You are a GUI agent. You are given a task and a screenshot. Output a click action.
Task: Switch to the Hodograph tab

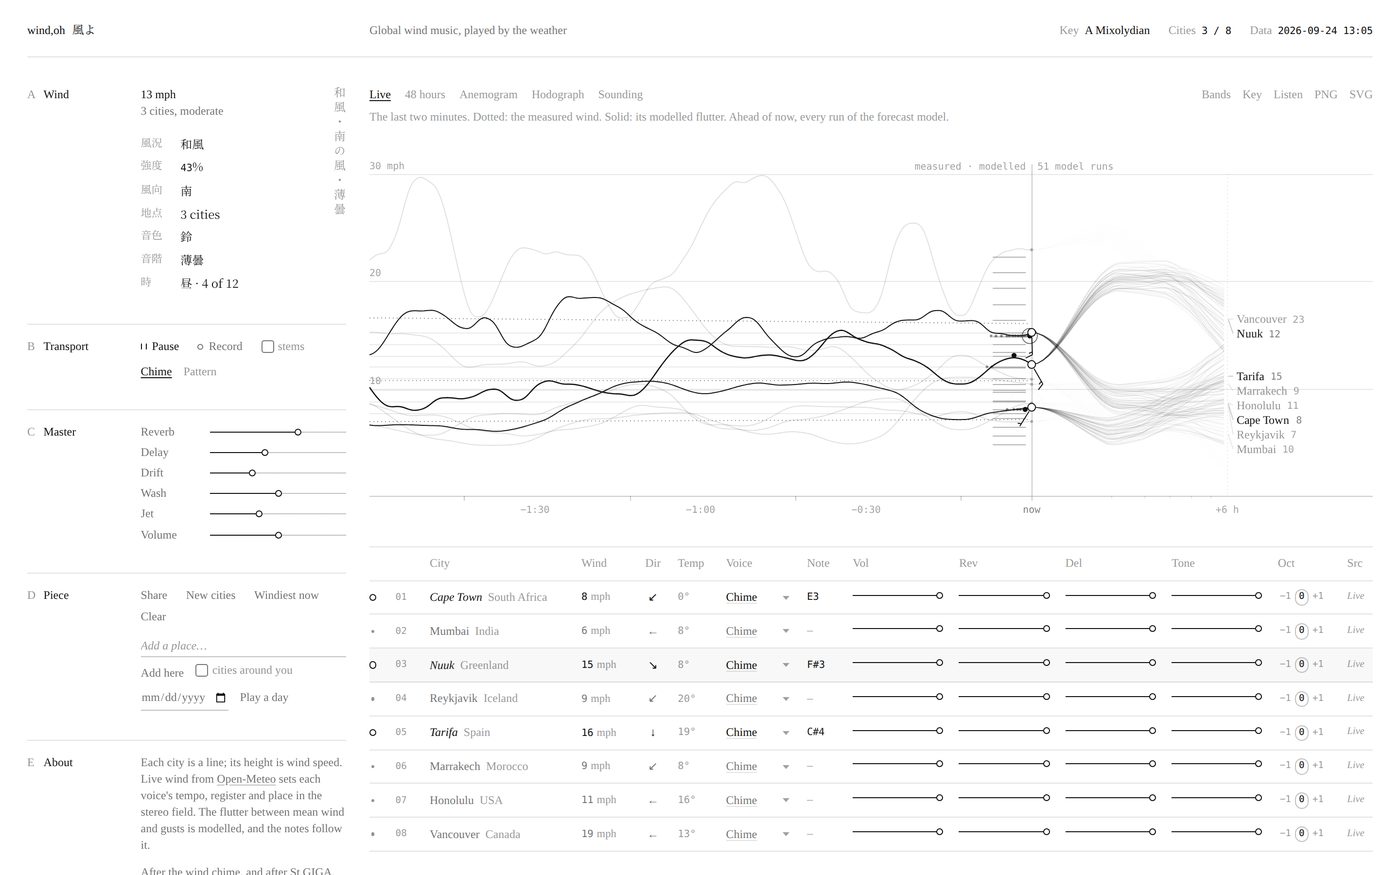558,95
